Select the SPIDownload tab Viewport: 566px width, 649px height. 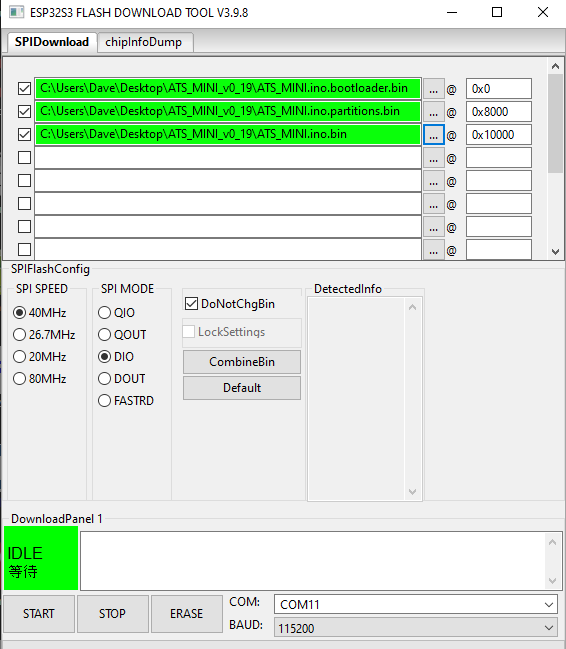click(x=52, y=42)
